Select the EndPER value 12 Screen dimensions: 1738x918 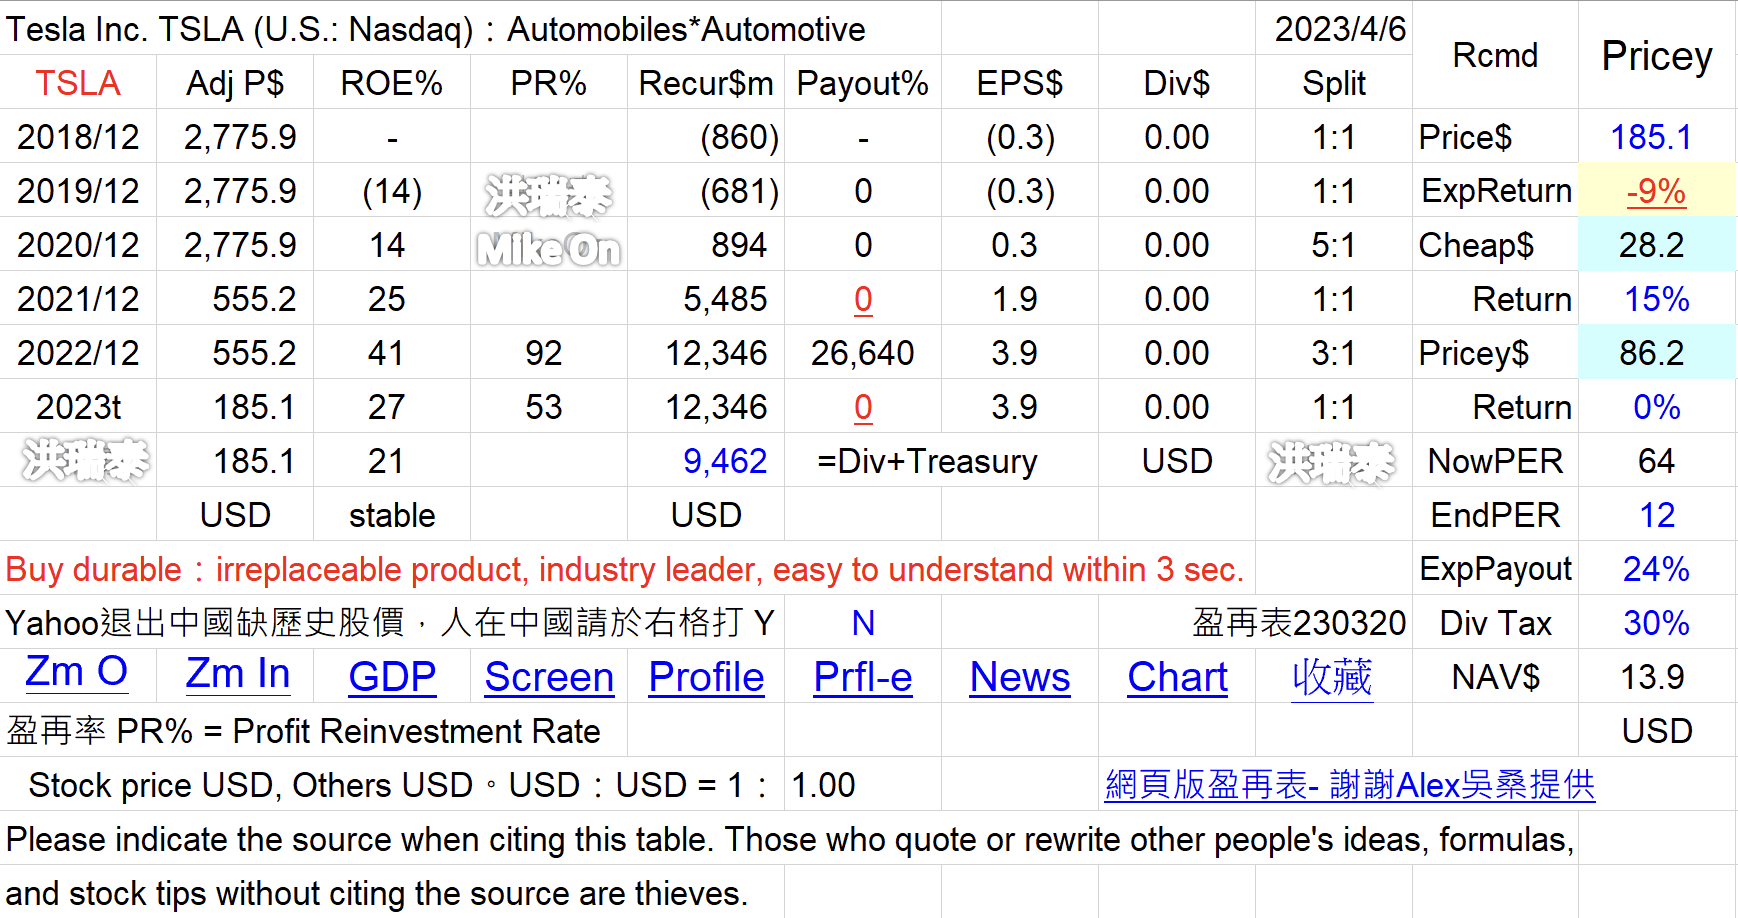click(1657, 515)
